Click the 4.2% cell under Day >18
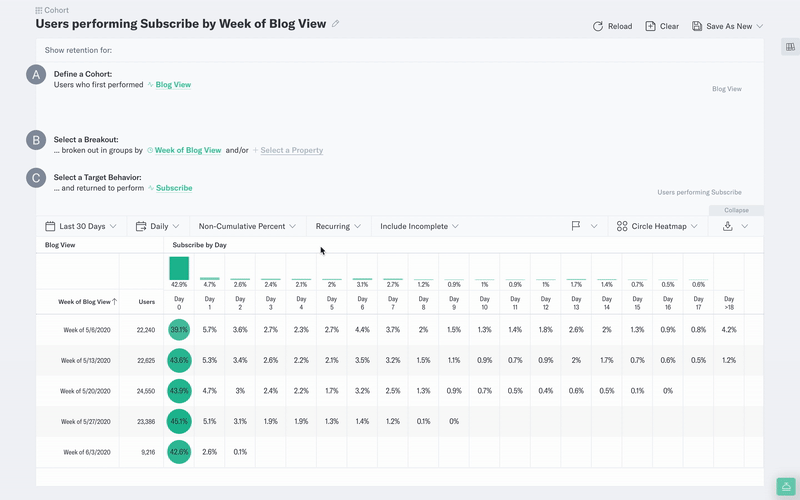 pyautogui.click(x=729, y=330)
